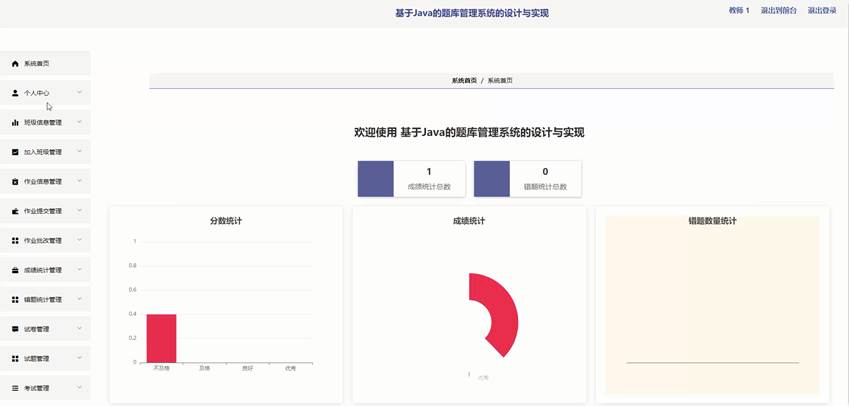Screen dimensions: 849x406
Task: Click the 退出到前台 link
Action: coord(779,10)
